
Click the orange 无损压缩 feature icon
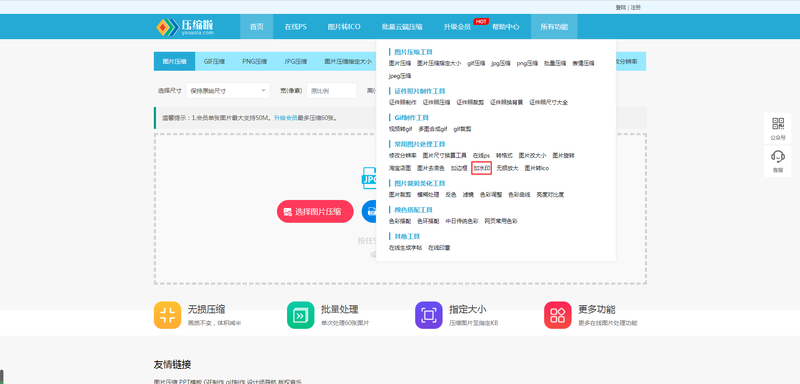[x=167, y=315]
